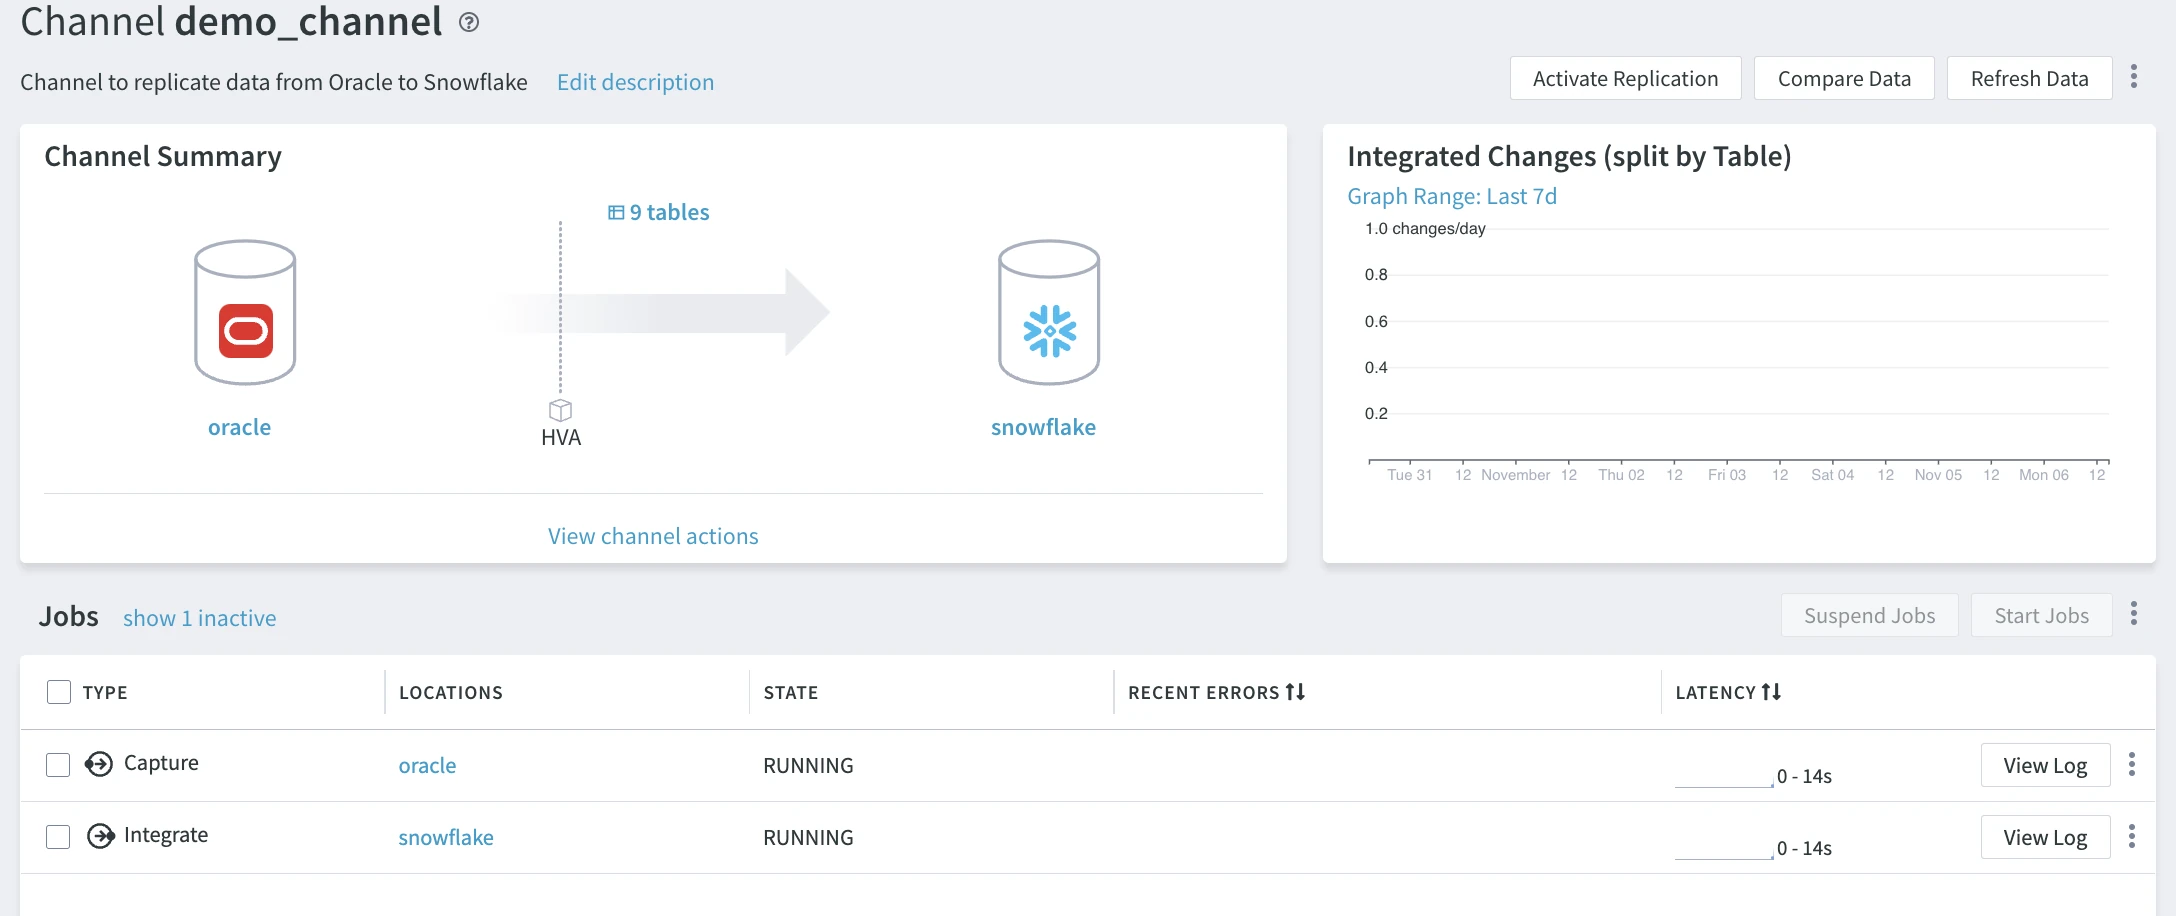The image size is (2176, 916).
Task: Click the Oracle database source icon
Action: (245, 313)
